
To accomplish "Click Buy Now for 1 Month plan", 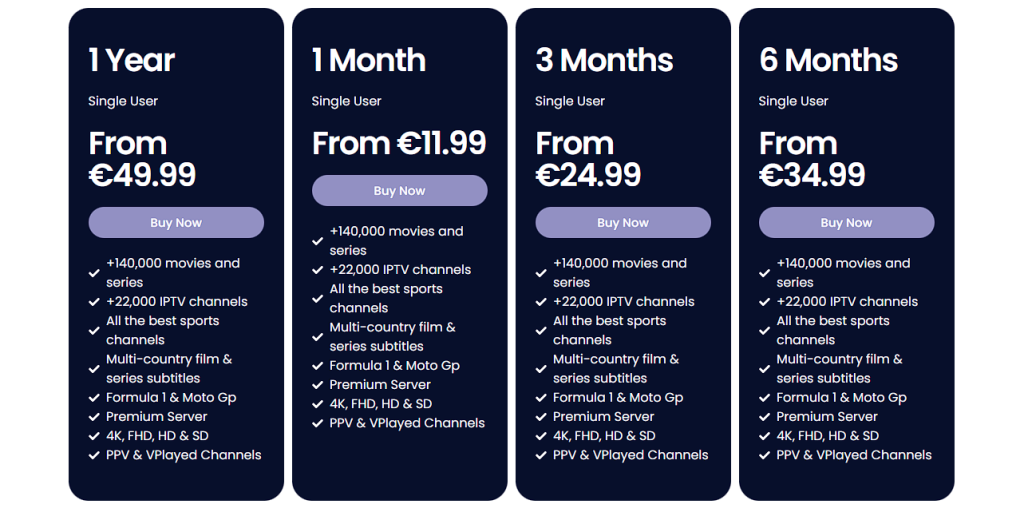I will [399, 191].
